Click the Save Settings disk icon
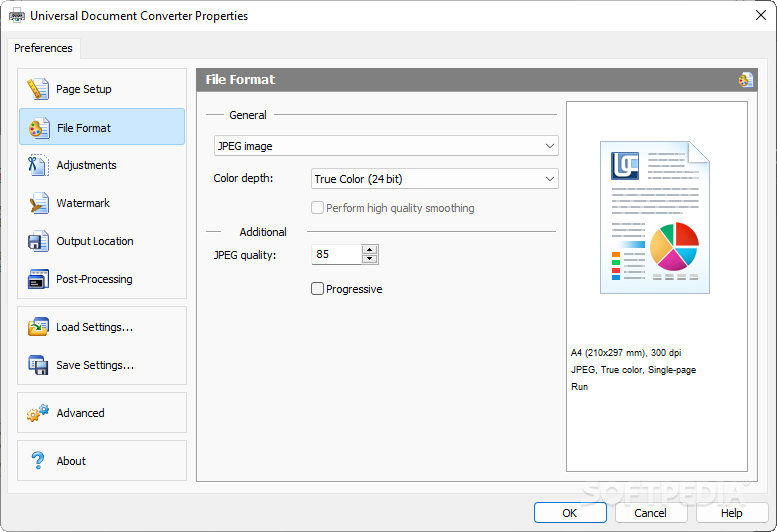 click(38, 365)
